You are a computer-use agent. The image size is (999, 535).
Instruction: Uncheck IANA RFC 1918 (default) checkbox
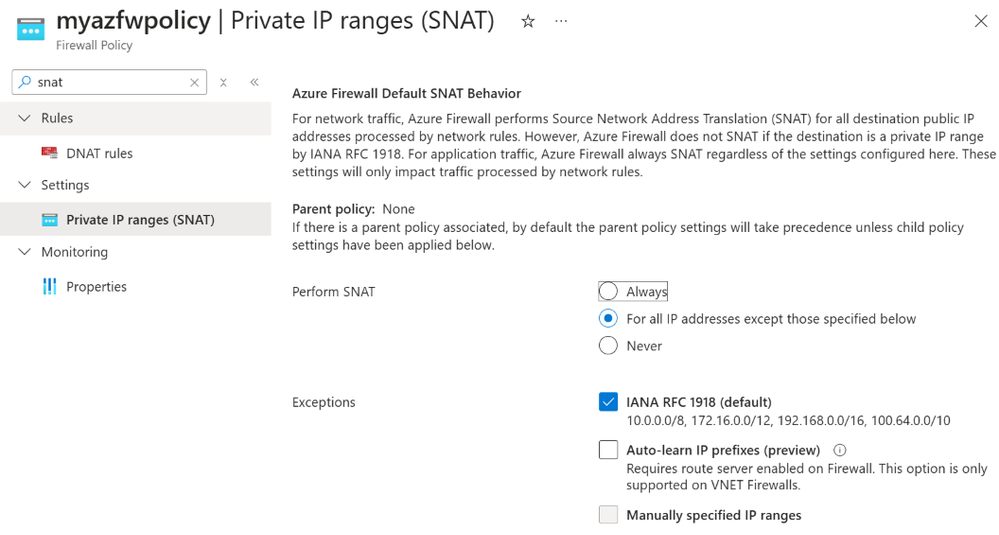pyautogui.click(x=608, y=402)
